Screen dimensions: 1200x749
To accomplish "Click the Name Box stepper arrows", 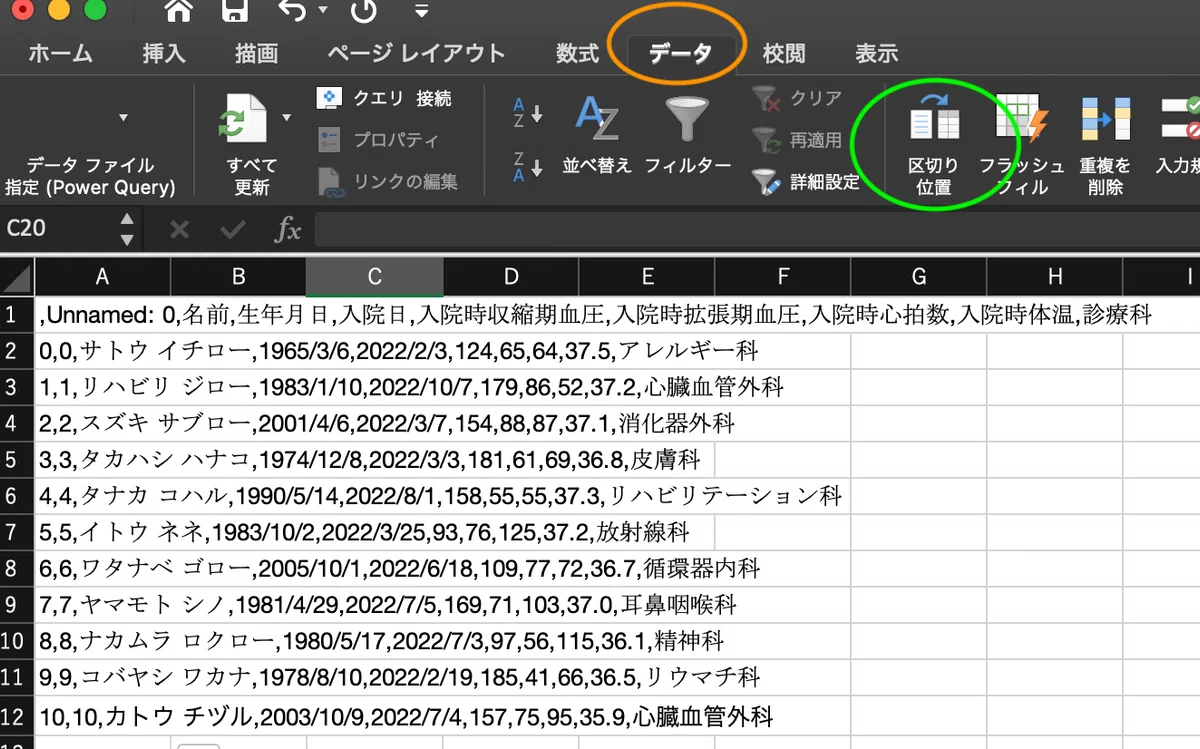I will (x=127, y=229).
